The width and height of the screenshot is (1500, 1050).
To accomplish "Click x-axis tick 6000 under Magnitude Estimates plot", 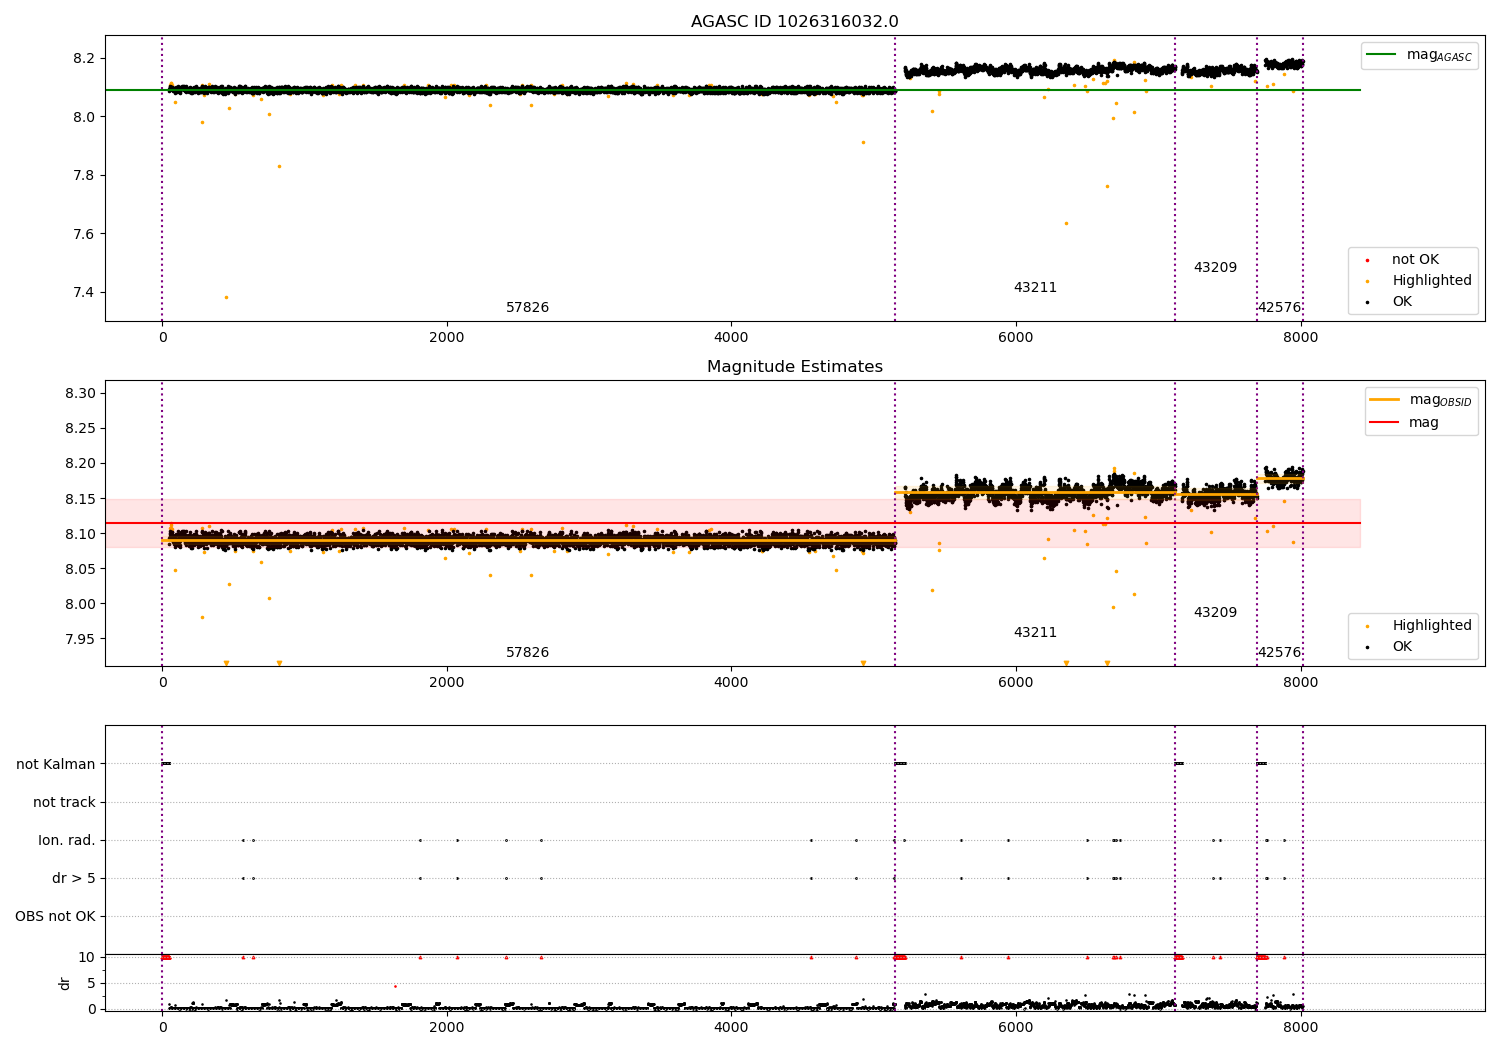I will pyautogui.click(x=1016, y=683).
